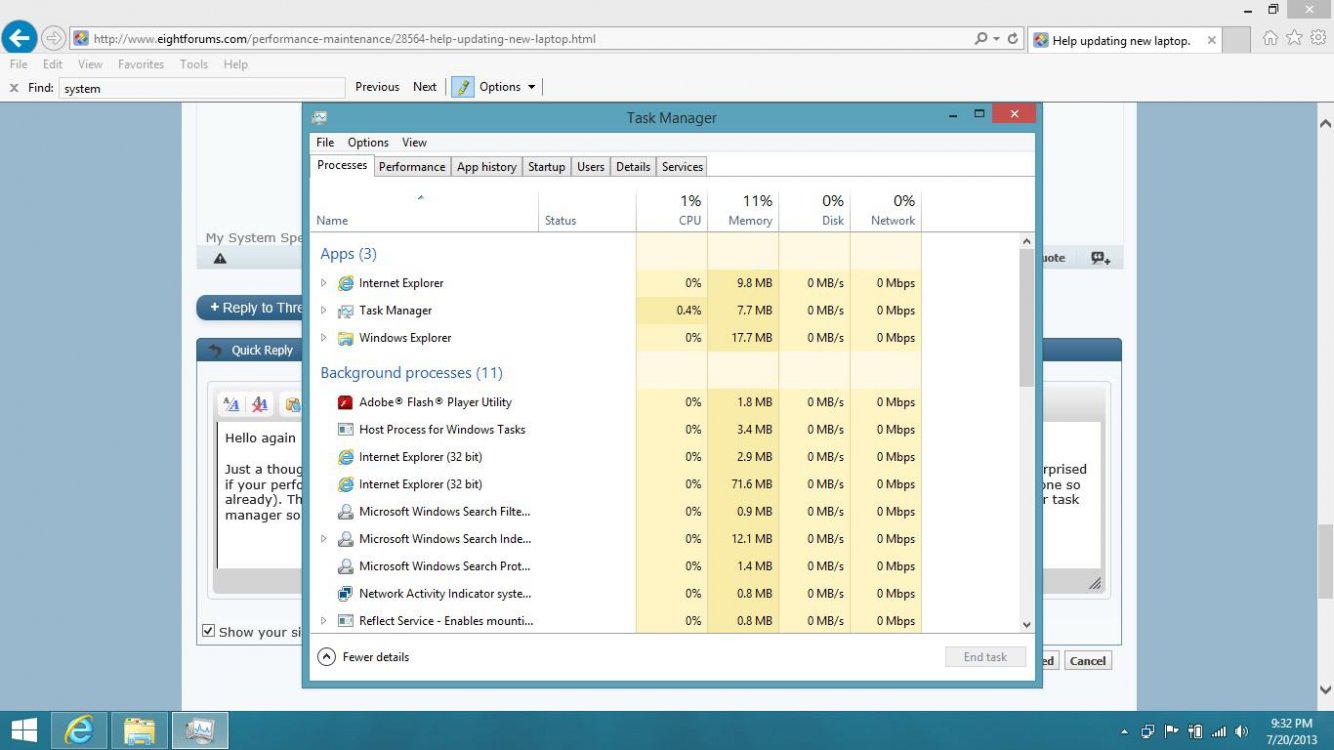Close the Find bar with the X
Screen dimensions: 1334x750
pos(14,88)
